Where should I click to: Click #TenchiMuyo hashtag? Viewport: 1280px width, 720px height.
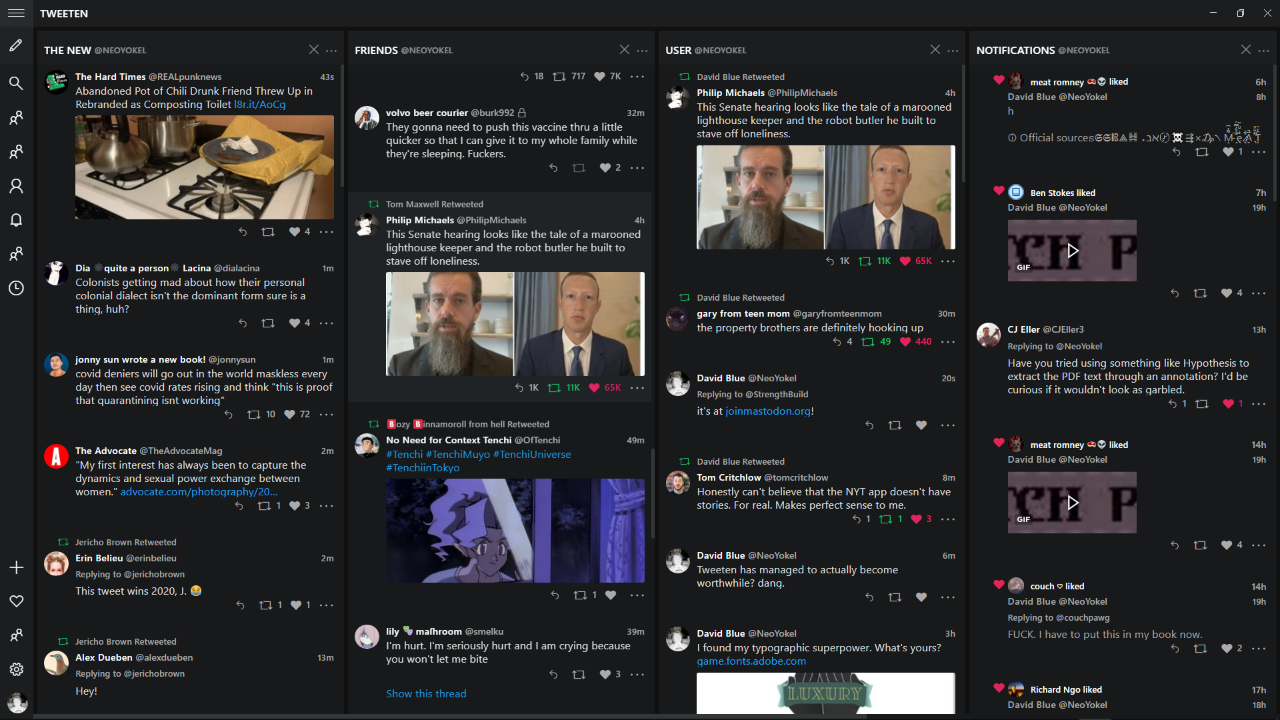pyautogui.click(x=458, y=454)
